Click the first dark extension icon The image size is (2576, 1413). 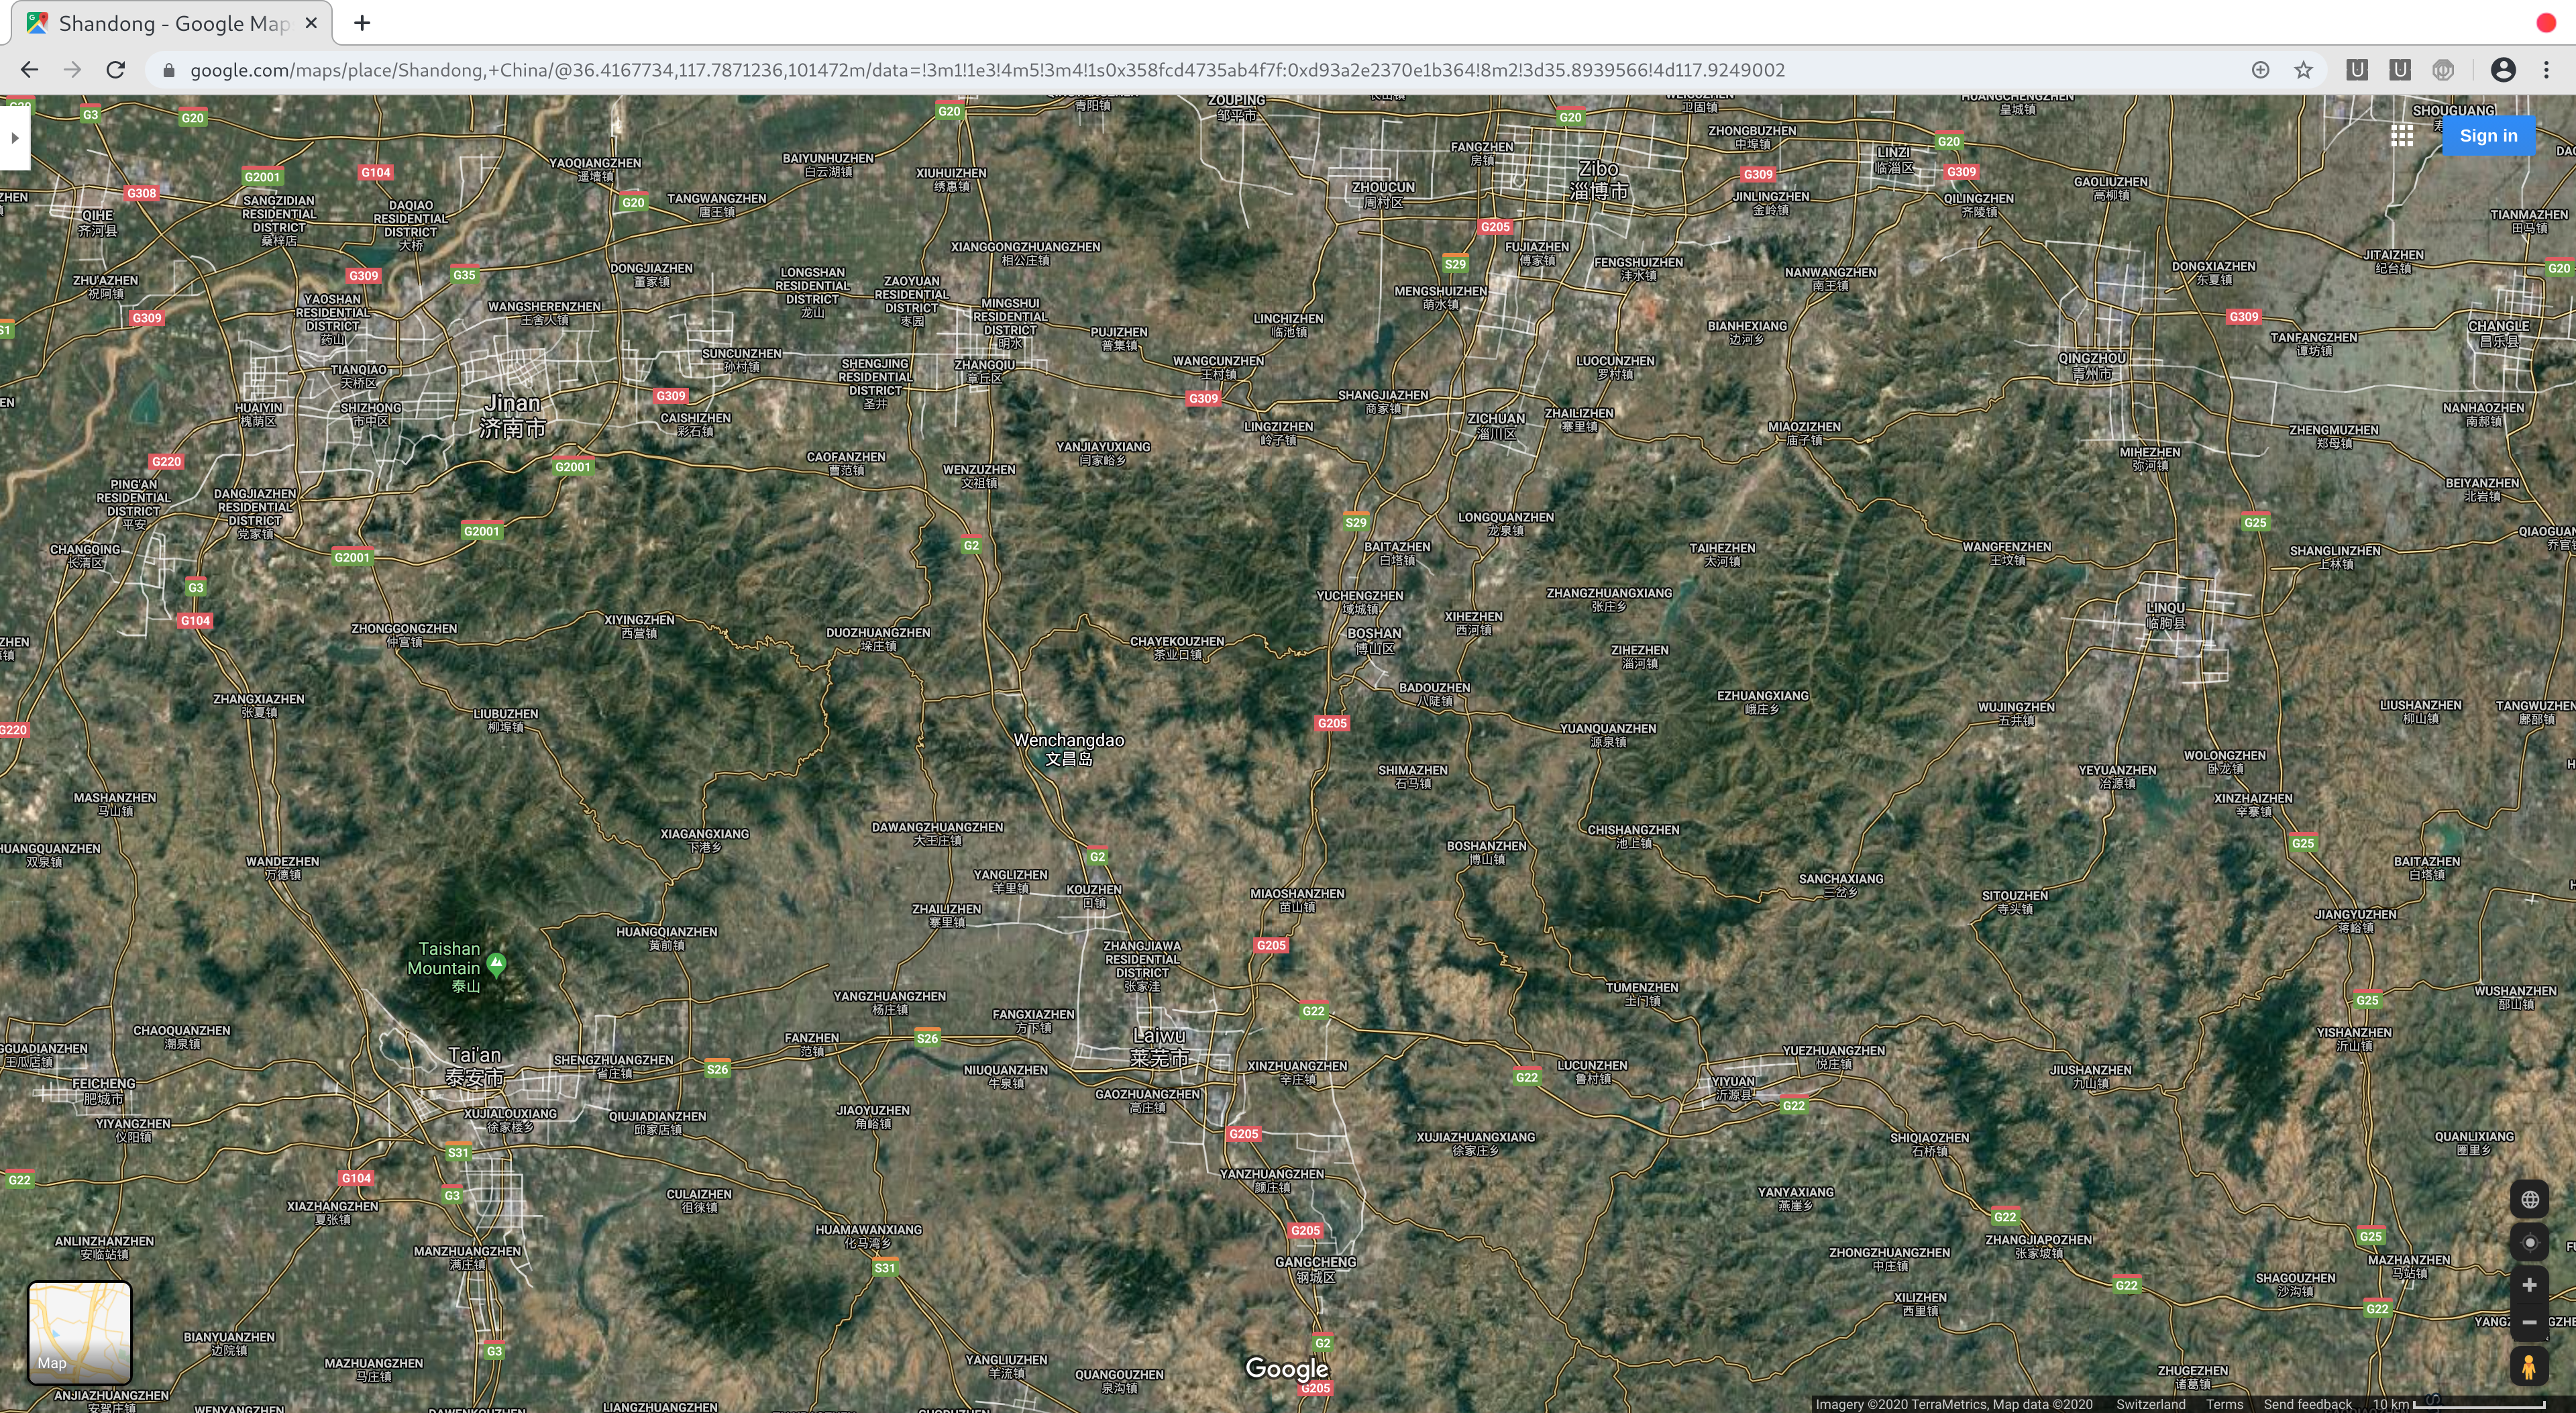pos(2356,70)
